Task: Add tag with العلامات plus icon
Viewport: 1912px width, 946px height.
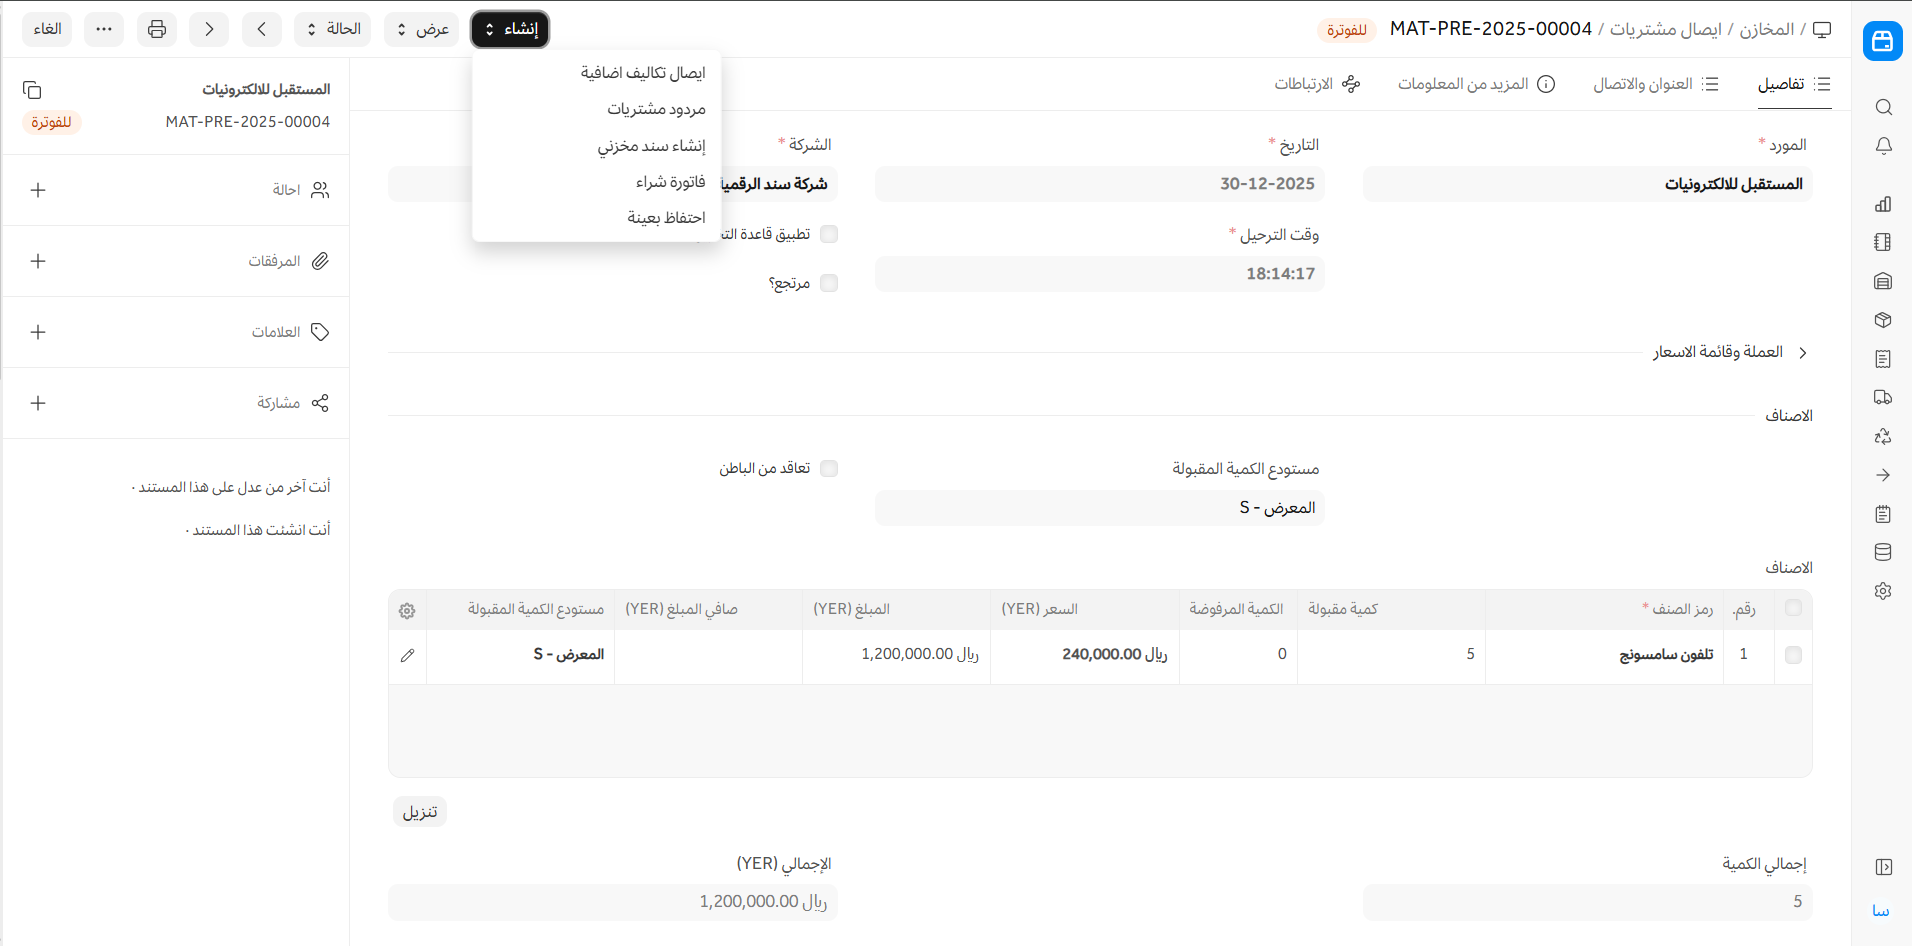Action: click(x=38, y=332)
